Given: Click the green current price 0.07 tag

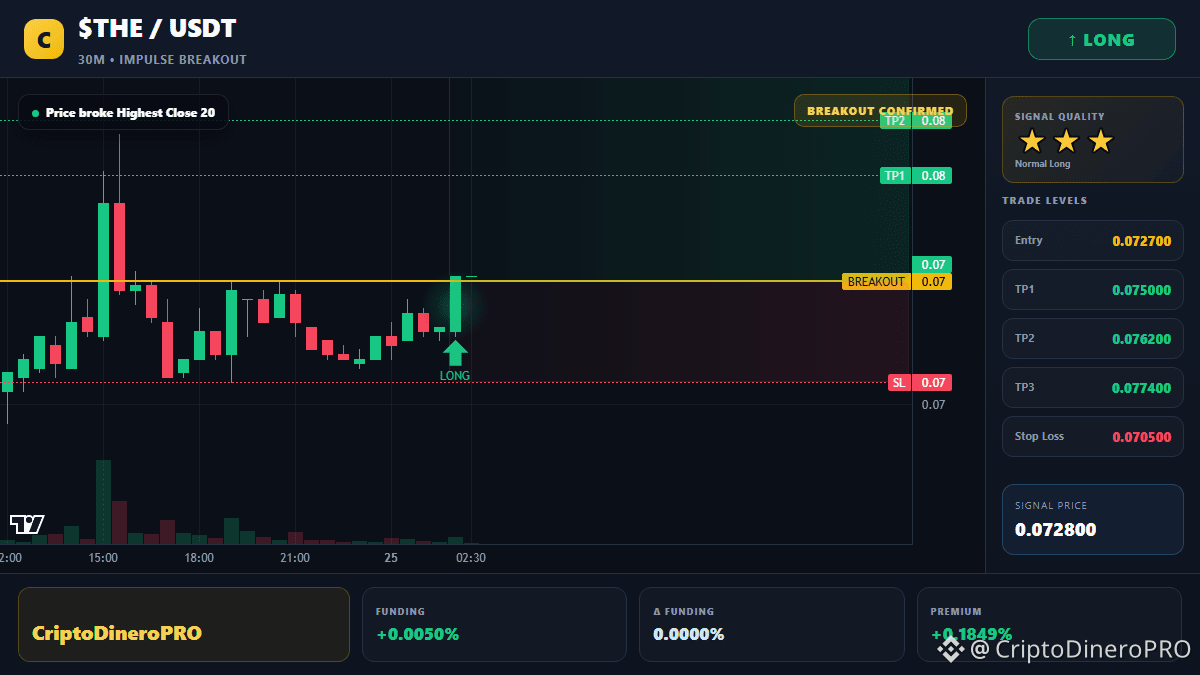Looking at the screenshot, I should [932, 265].
